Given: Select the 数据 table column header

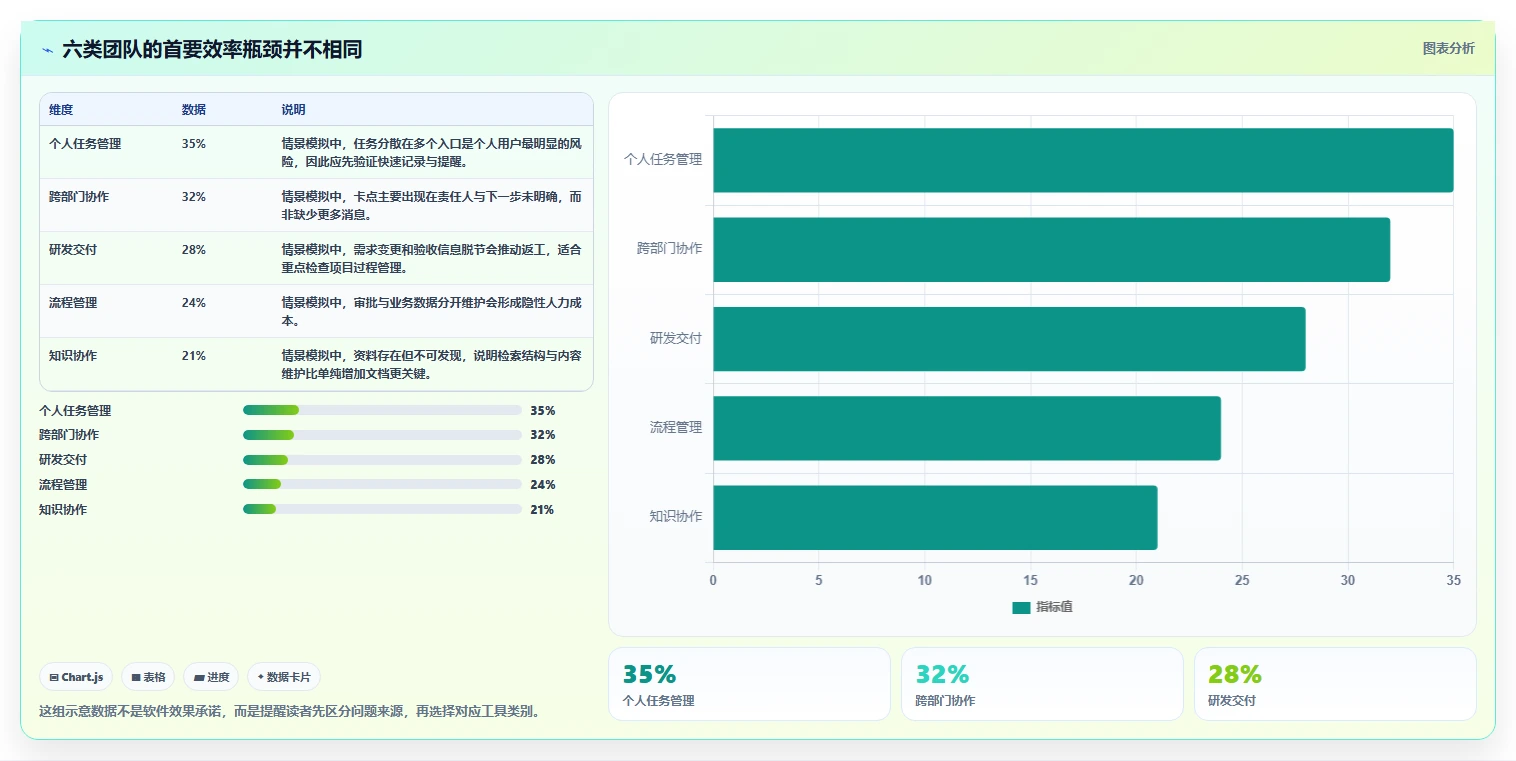Looking at the screenshot, I should click(194, 110).
